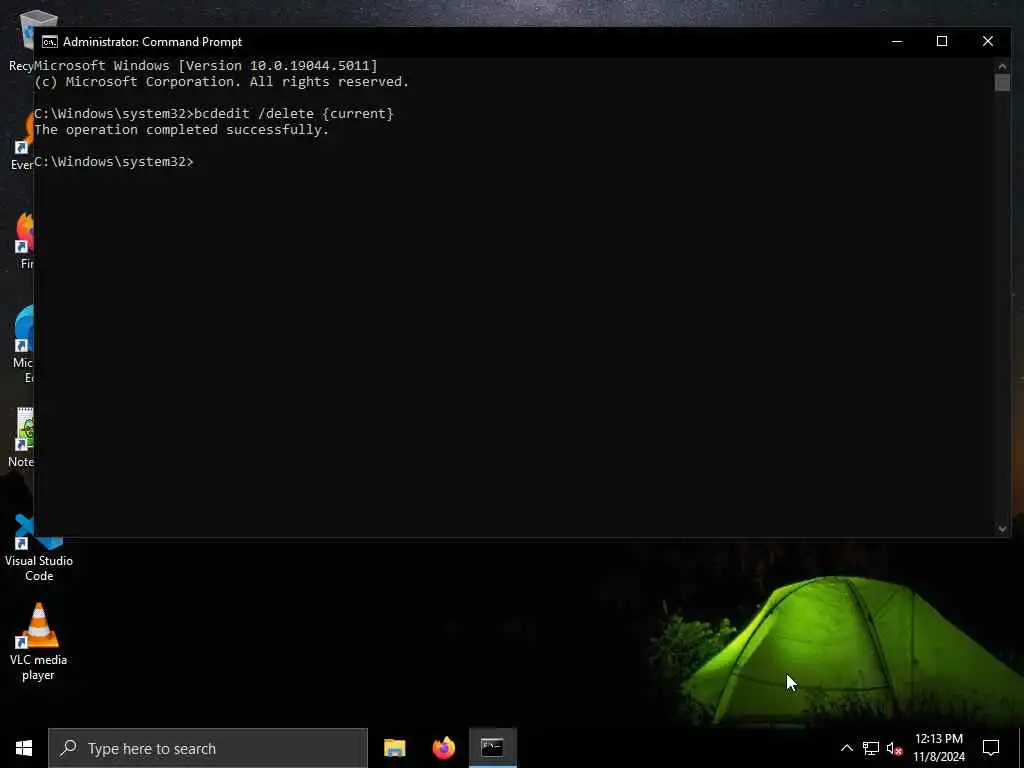1024x768 pixels.
Task: Select the Recycle Bin desktop icon
Action: tap(21, 40)
